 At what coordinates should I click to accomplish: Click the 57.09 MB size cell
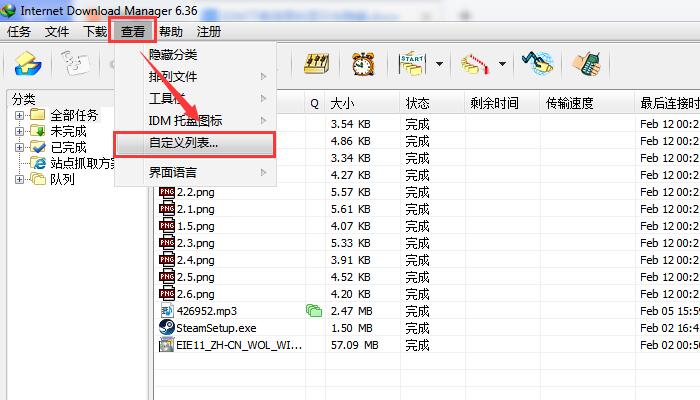click(354, 345)
